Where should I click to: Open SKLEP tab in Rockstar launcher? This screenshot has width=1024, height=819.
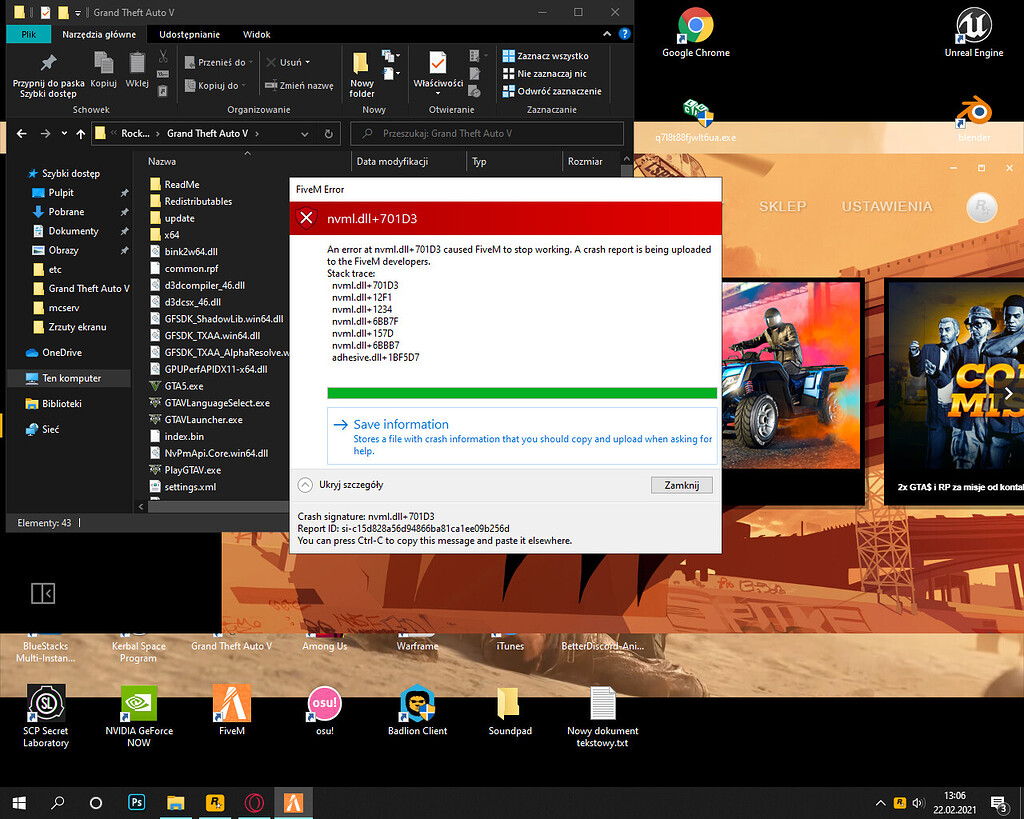782,206
